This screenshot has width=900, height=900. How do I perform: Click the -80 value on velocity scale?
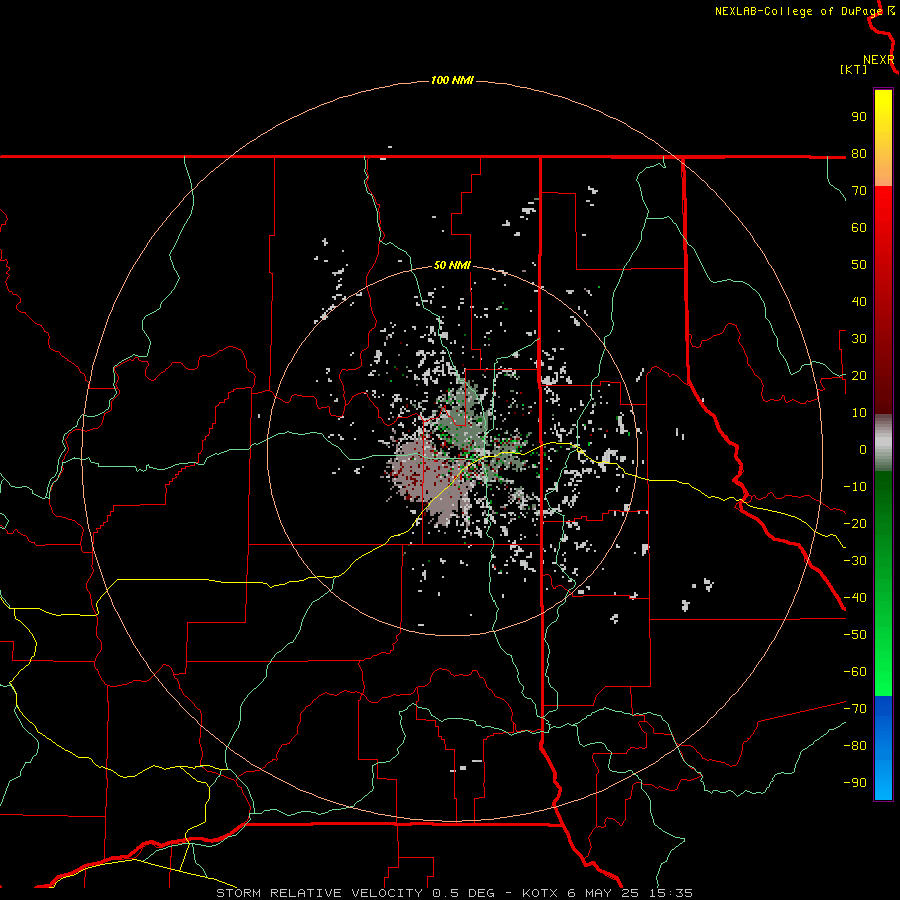click(855, 746)
